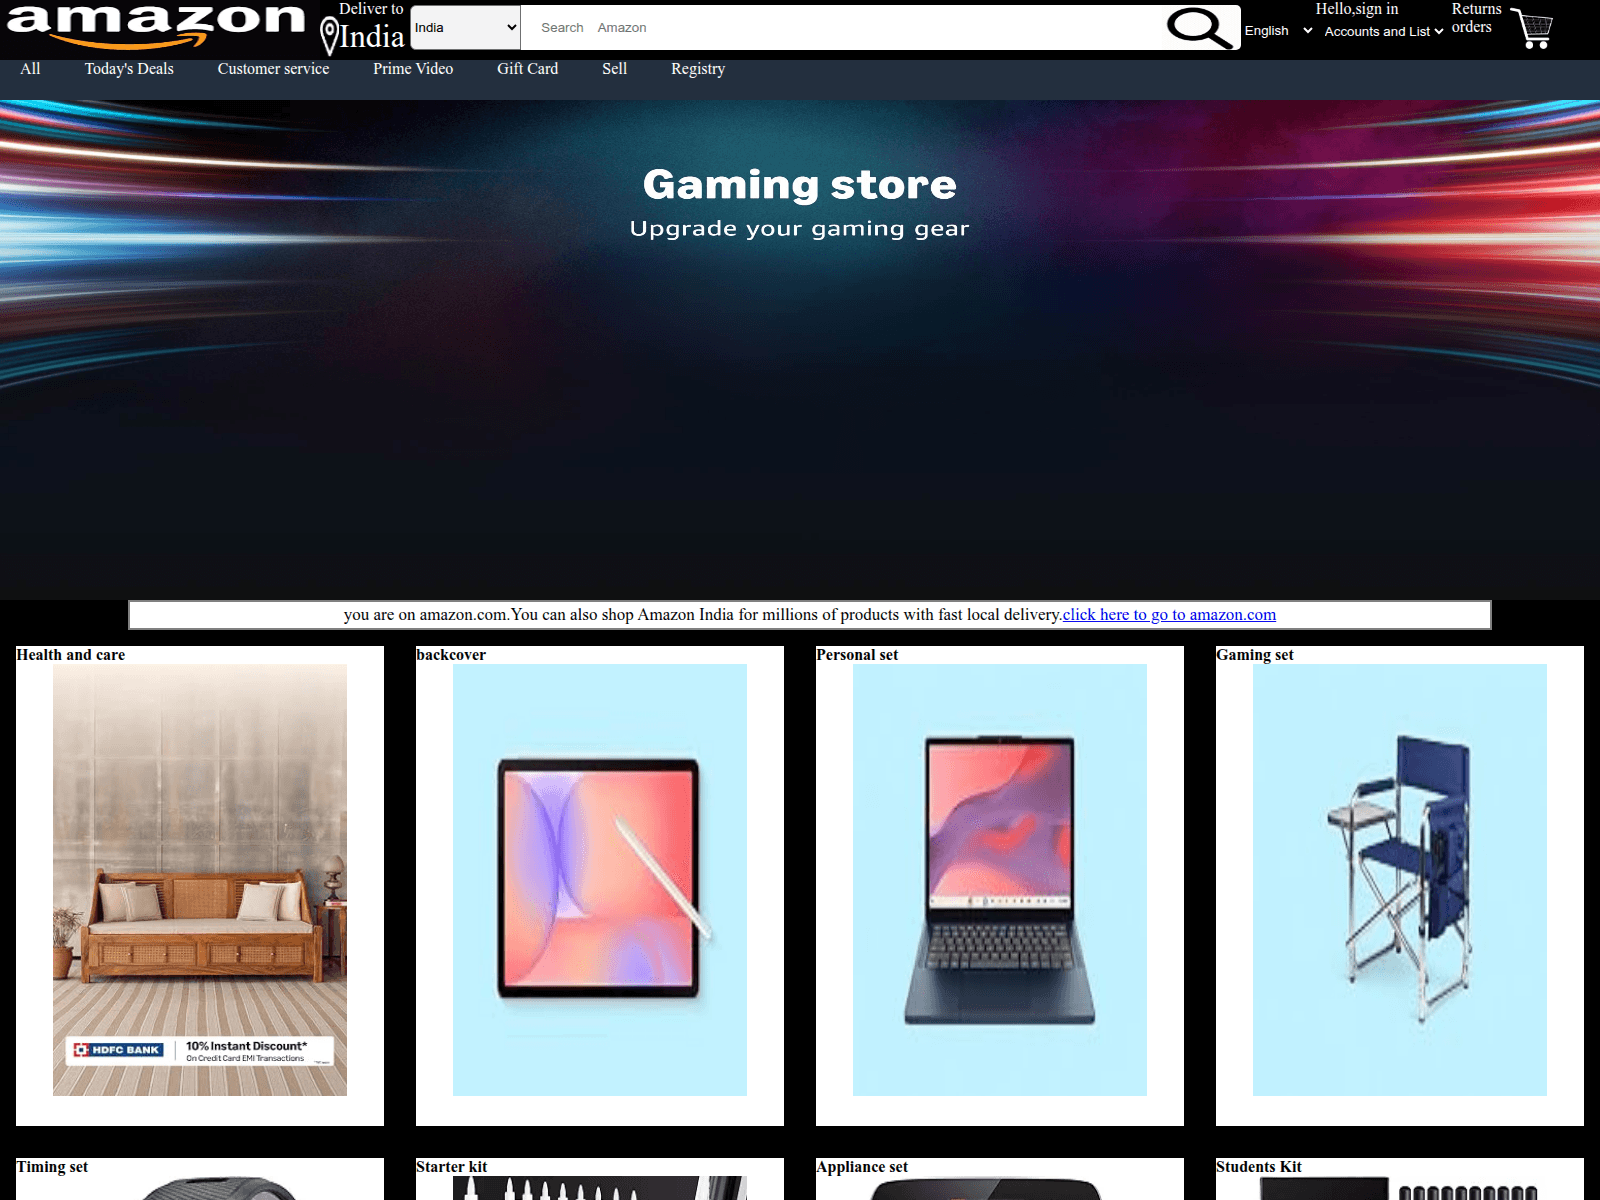The width and height of the screenshot is (1600, 1200).
Task: Open Customer service page
Action: [x=273, y=69]
